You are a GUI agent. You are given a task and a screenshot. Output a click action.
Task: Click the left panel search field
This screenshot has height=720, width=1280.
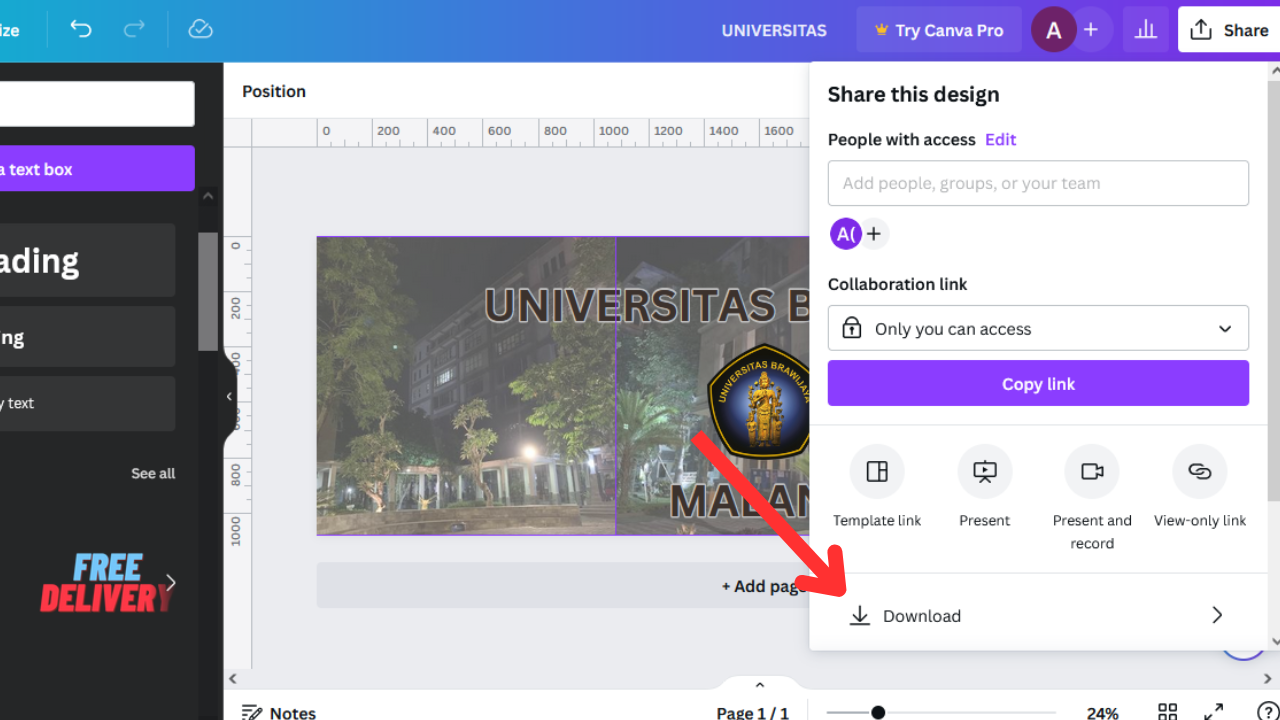click(97, 104)
